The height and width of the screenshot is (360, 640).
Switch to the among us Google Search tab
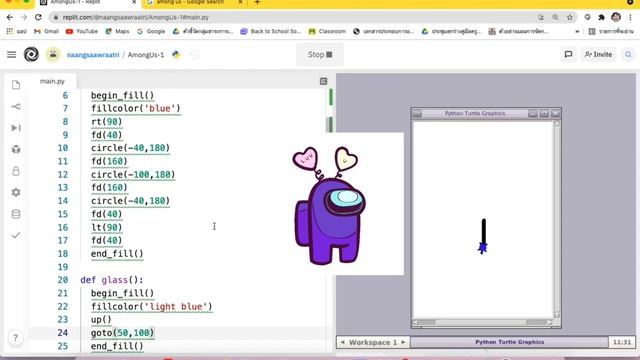click(194, 3)
